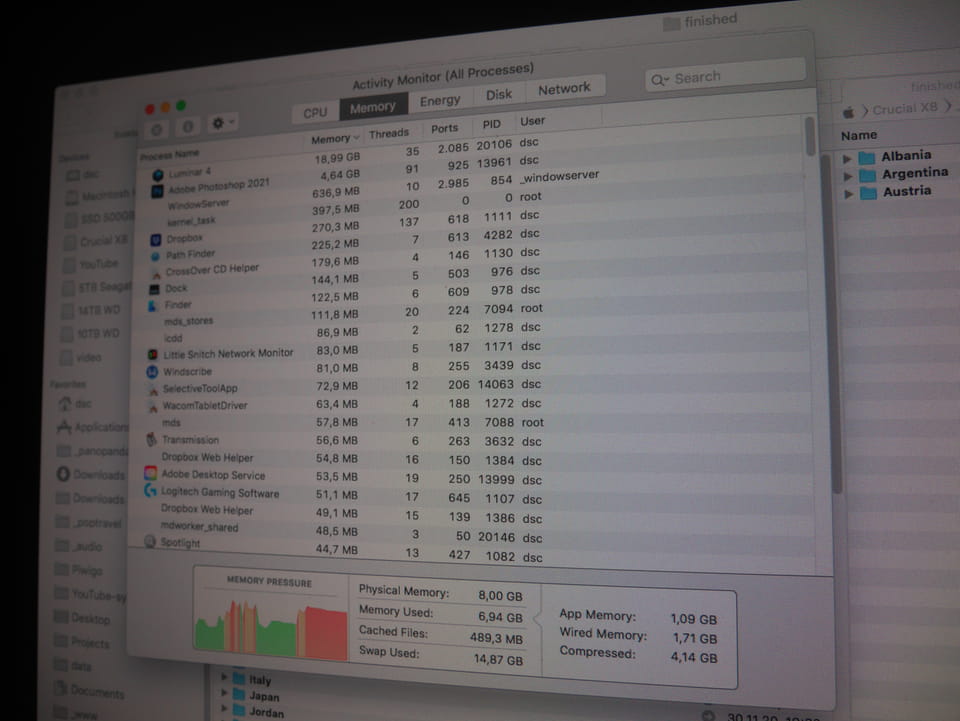
Task: Click the Dropbox process icon
Action: (x=155, y=240)
